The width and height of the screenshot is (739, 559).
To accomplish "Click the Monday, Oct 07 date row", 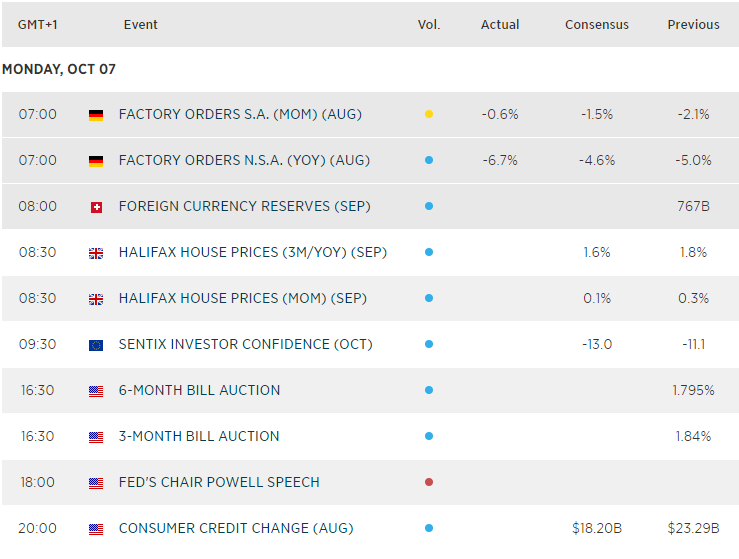I will 60,70.
